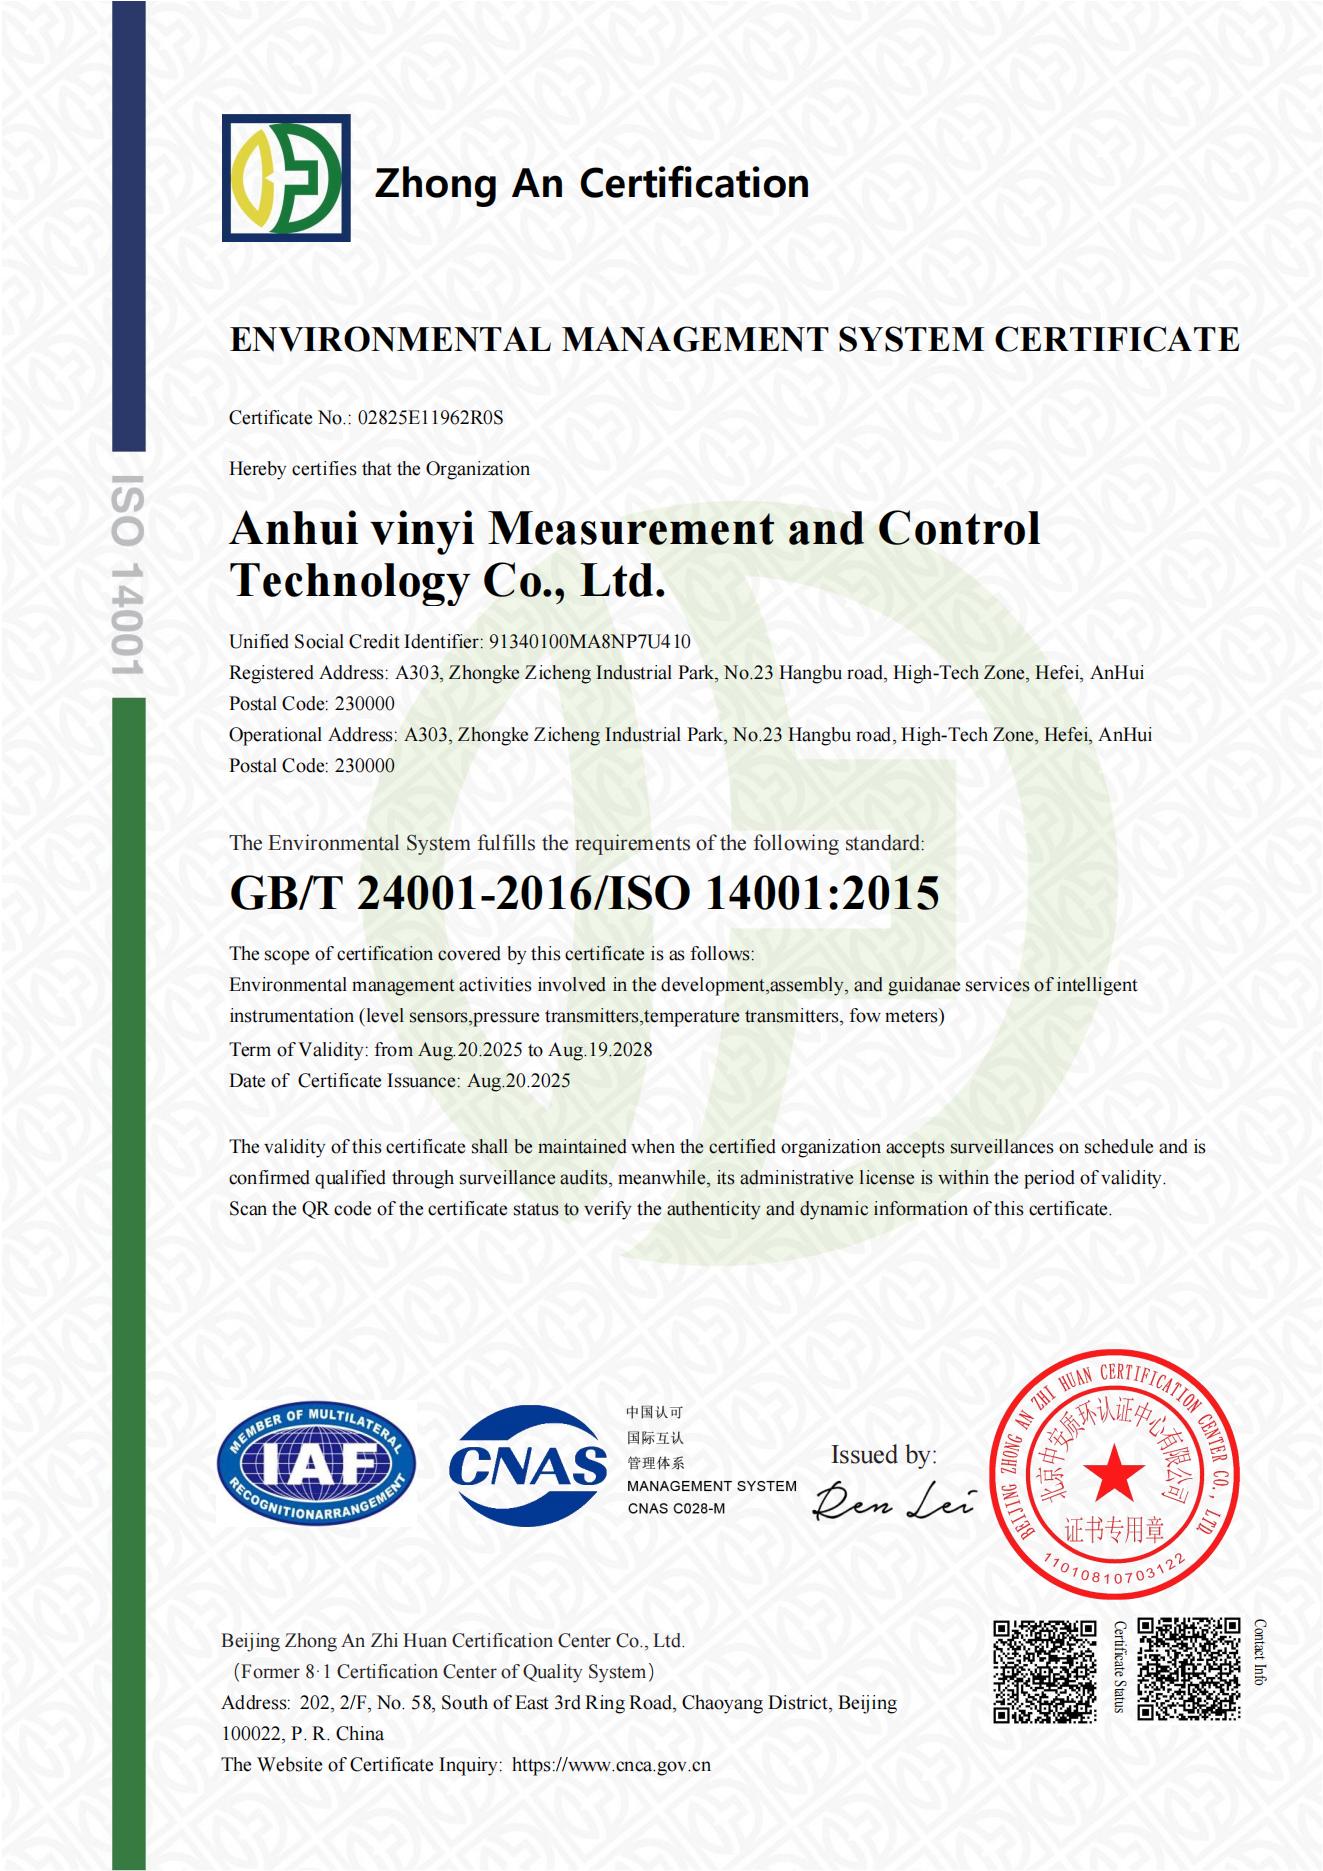Click the 'CNAS C028-M' label

676,1508
